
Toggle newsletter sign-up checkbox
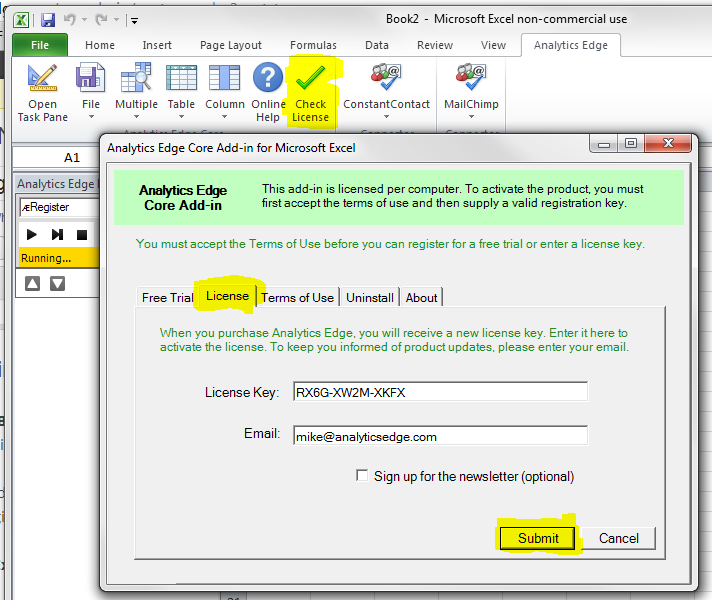[x=362, y=476]
